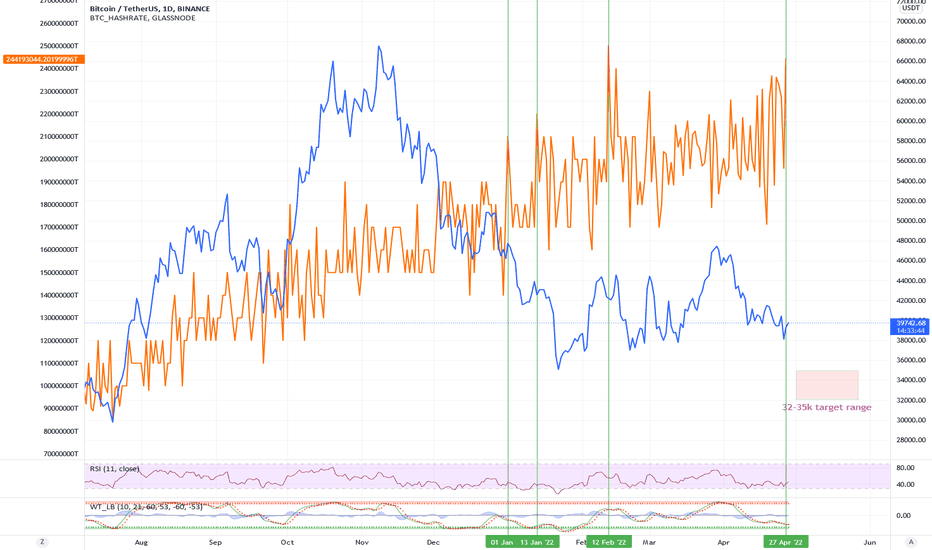Click the blue current price label 39742.68
932x550 pixels.
pyautogui.click(x=910, y=326)
